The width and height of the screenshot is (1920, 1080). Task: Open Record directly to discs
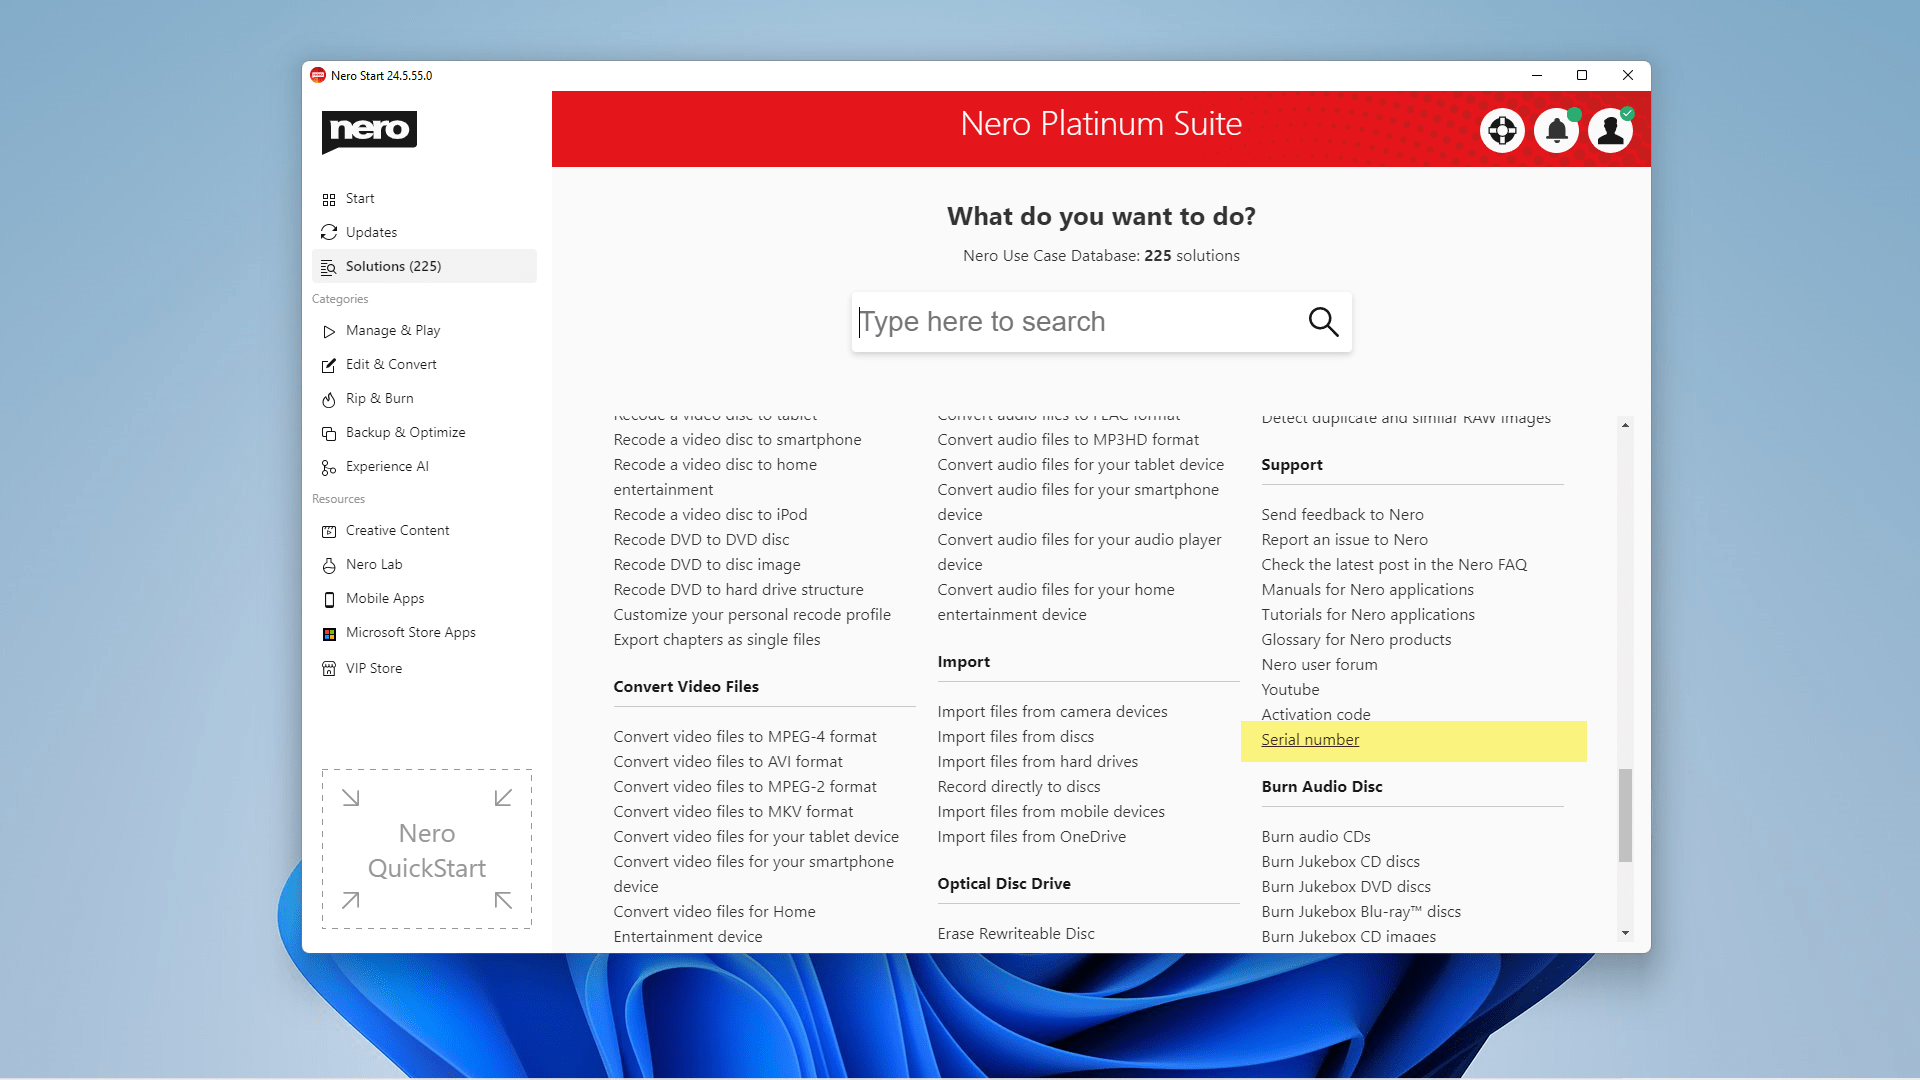point(1018,787)
